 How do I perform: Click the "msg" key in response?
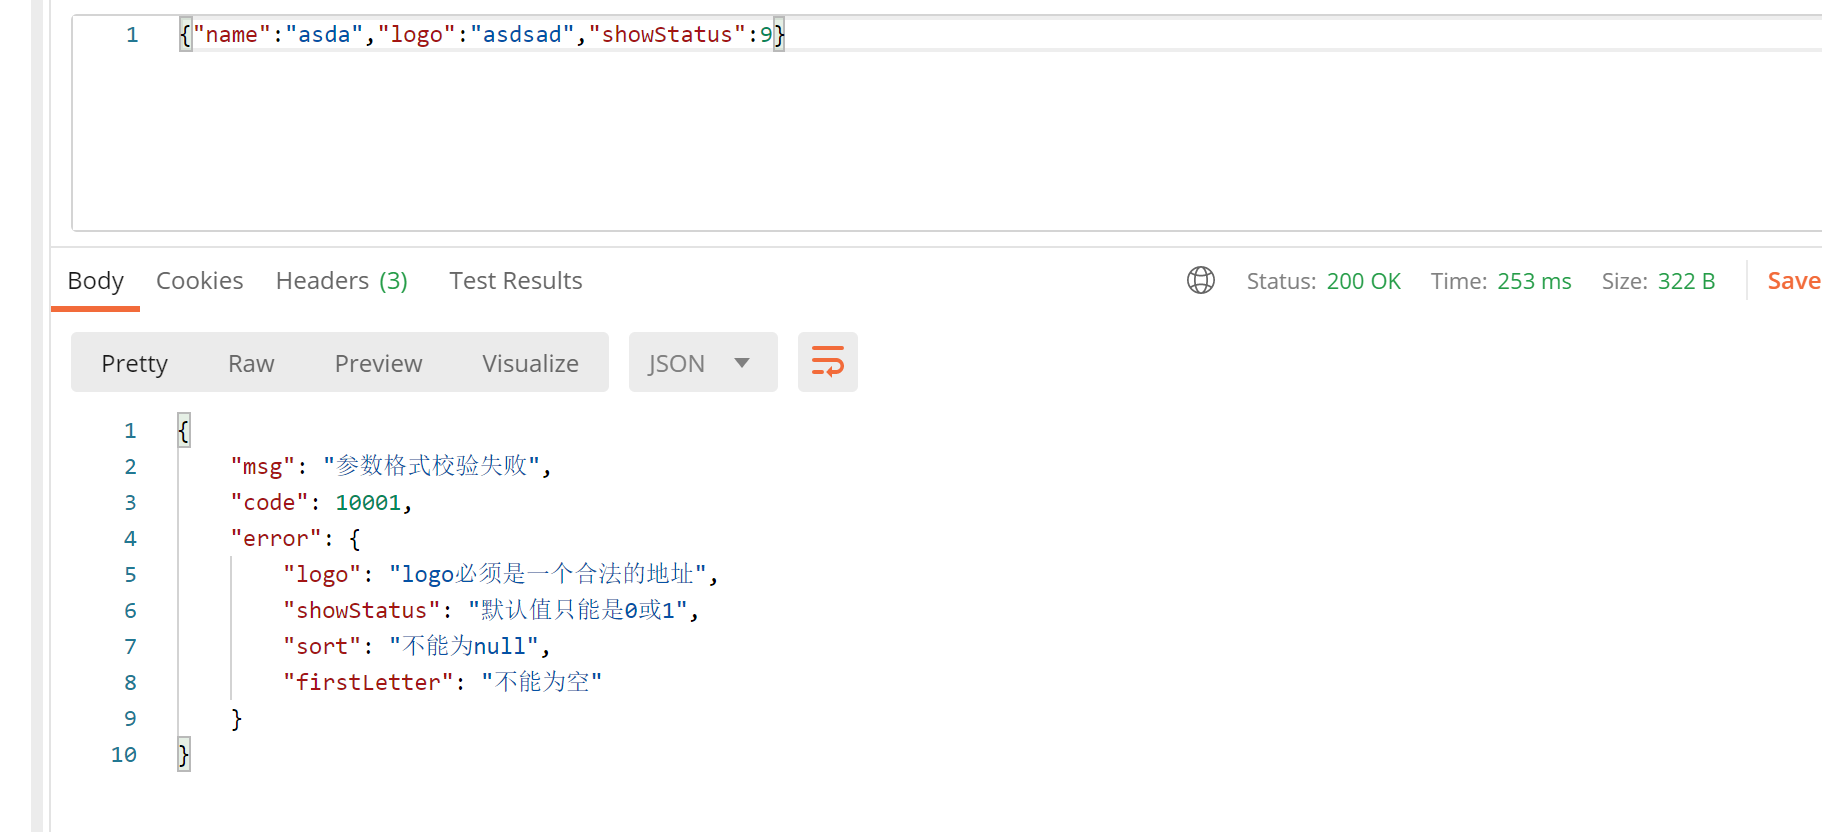(x=263, y=467)
